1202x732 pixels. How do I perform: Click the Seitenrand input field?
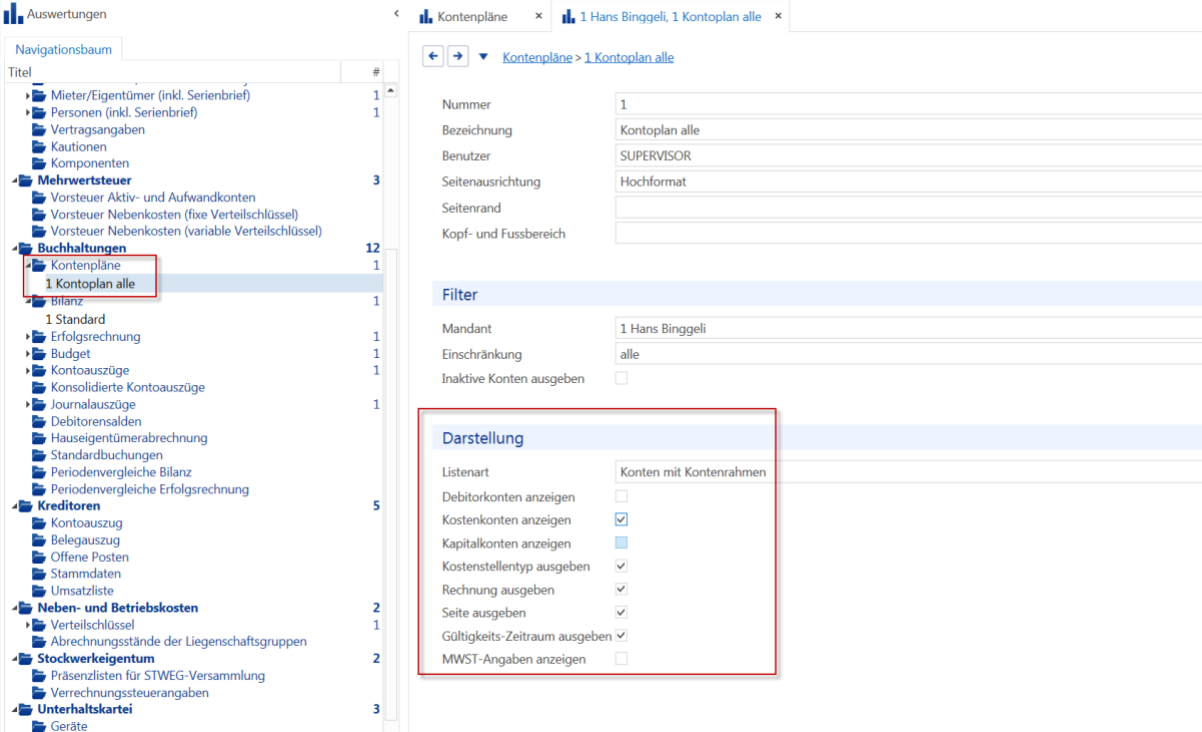pyautogui.click(x=908, y=208)
